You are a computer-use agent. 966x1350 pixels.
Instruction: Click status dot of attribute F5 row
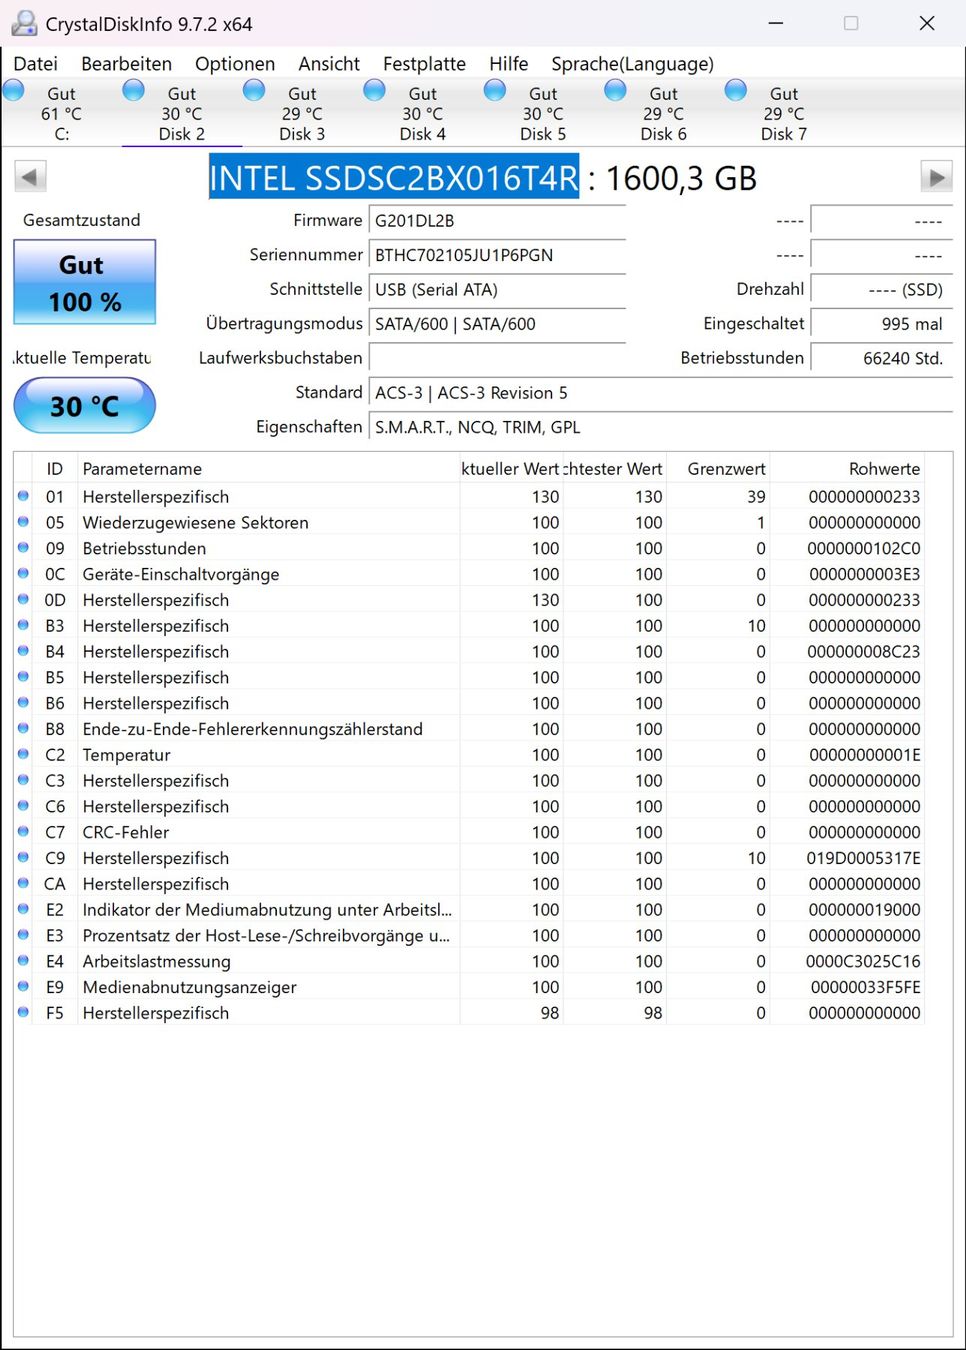tap(23, 1012)
